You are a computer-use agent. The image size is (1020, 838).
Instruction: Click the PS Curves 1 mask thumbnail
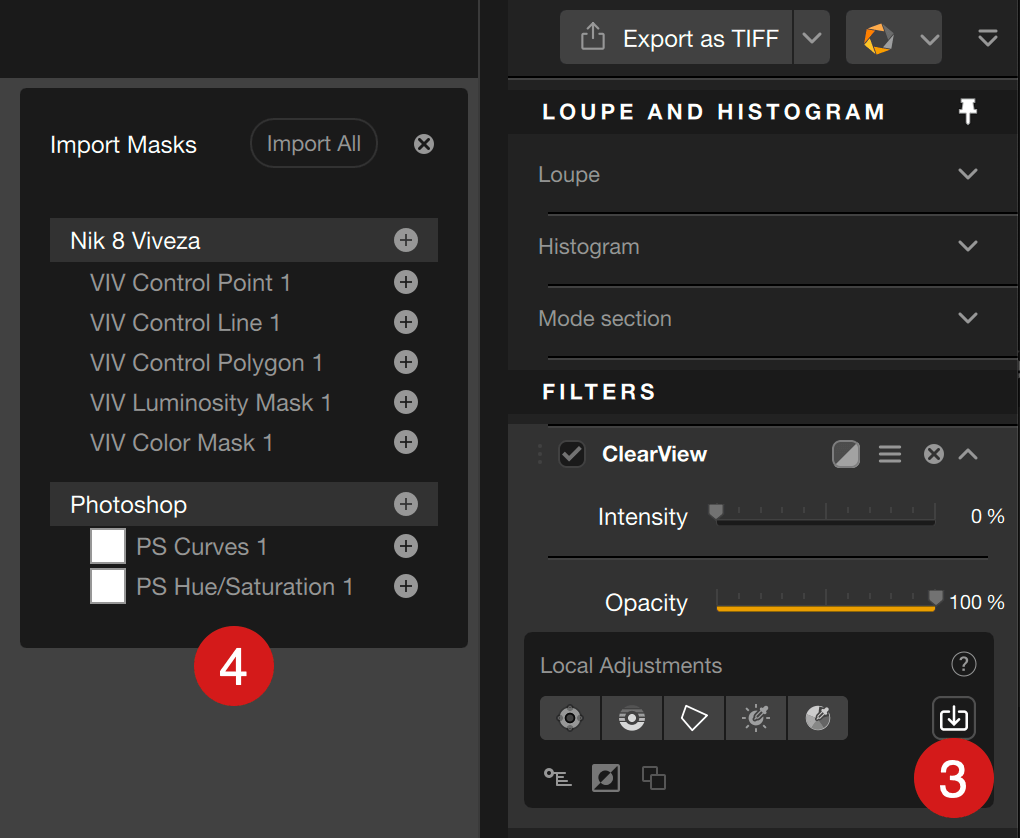108,546
